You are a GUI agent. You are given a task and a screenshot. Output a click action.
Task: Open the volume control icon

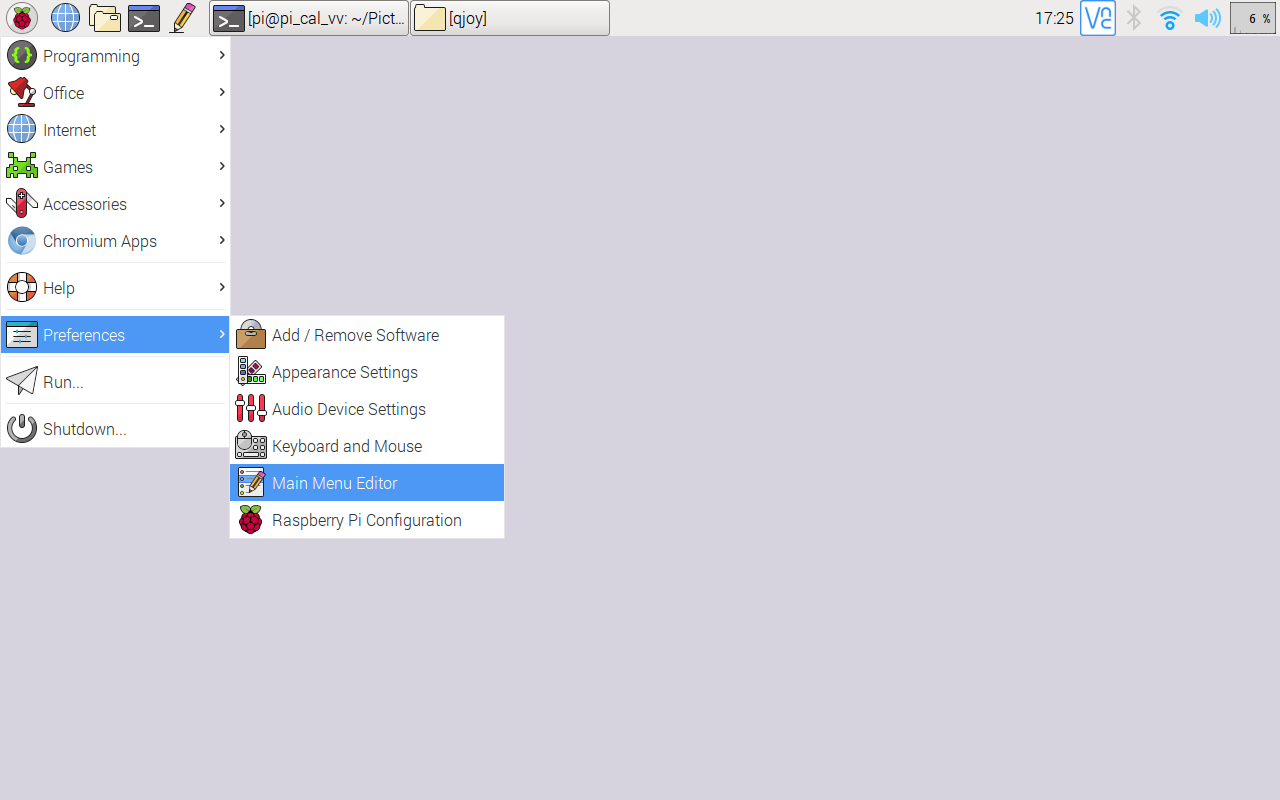tap(1207, 17)
